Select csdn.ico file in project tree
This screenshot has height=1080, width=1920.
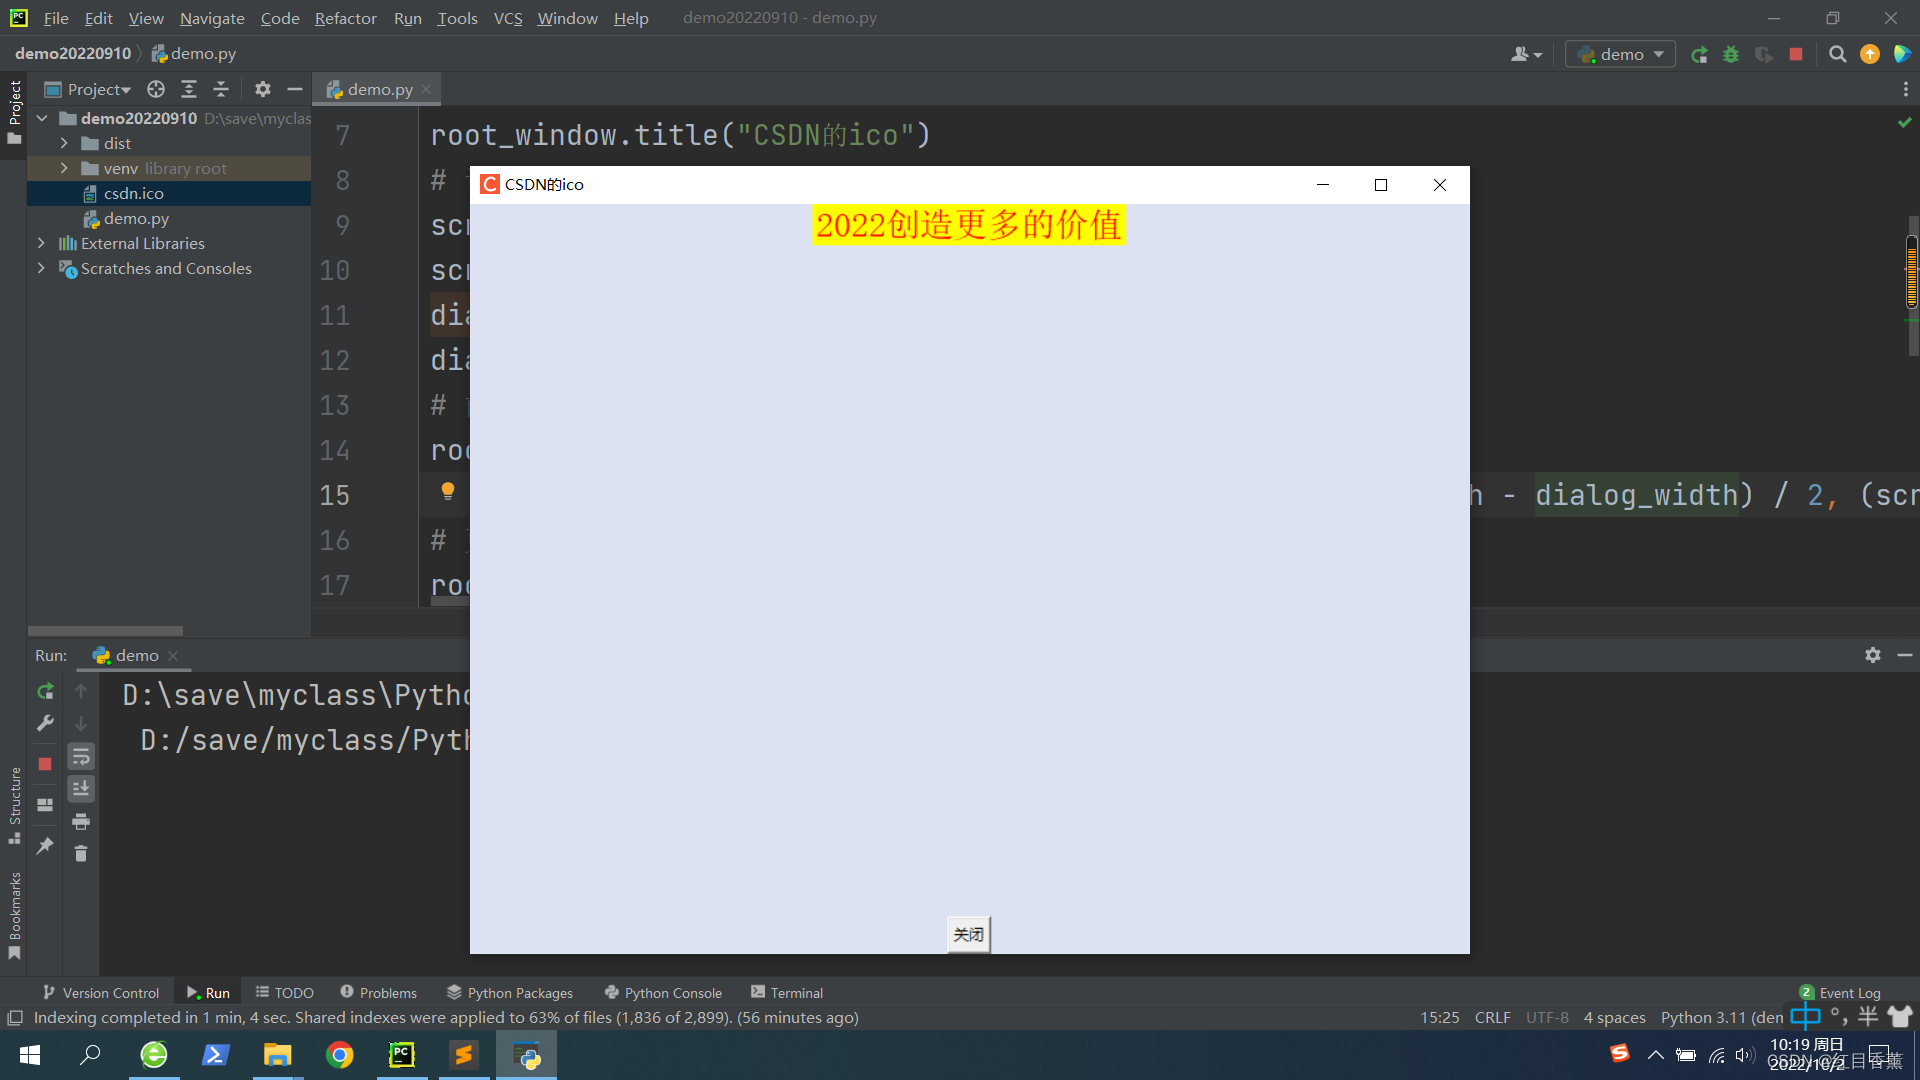[133, 194]
